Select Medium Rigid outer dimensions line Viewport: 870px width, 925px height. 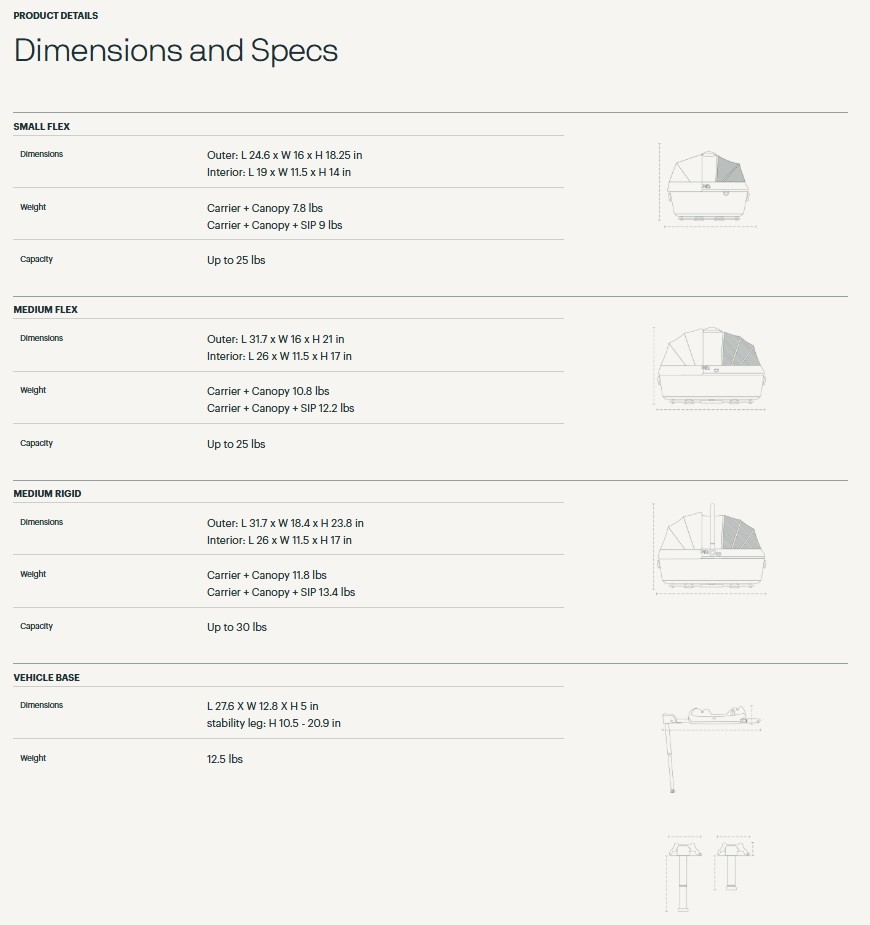pos(285,523)
